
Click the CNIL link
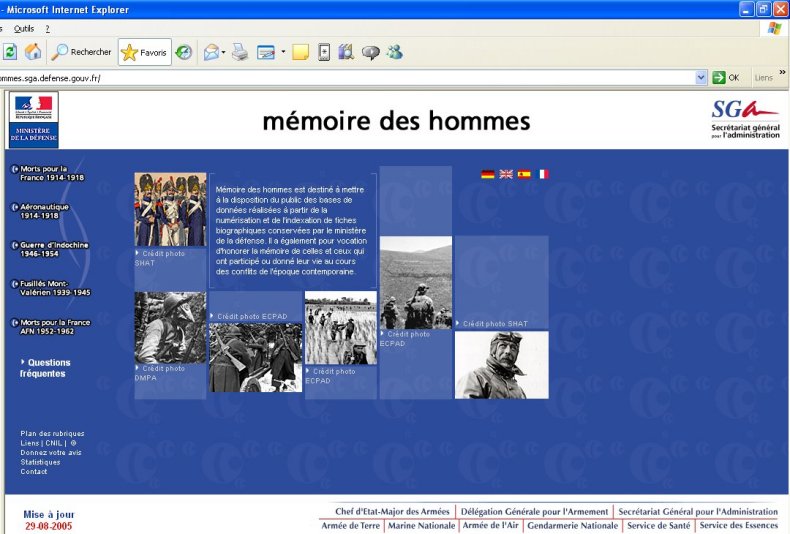(54, 443)
